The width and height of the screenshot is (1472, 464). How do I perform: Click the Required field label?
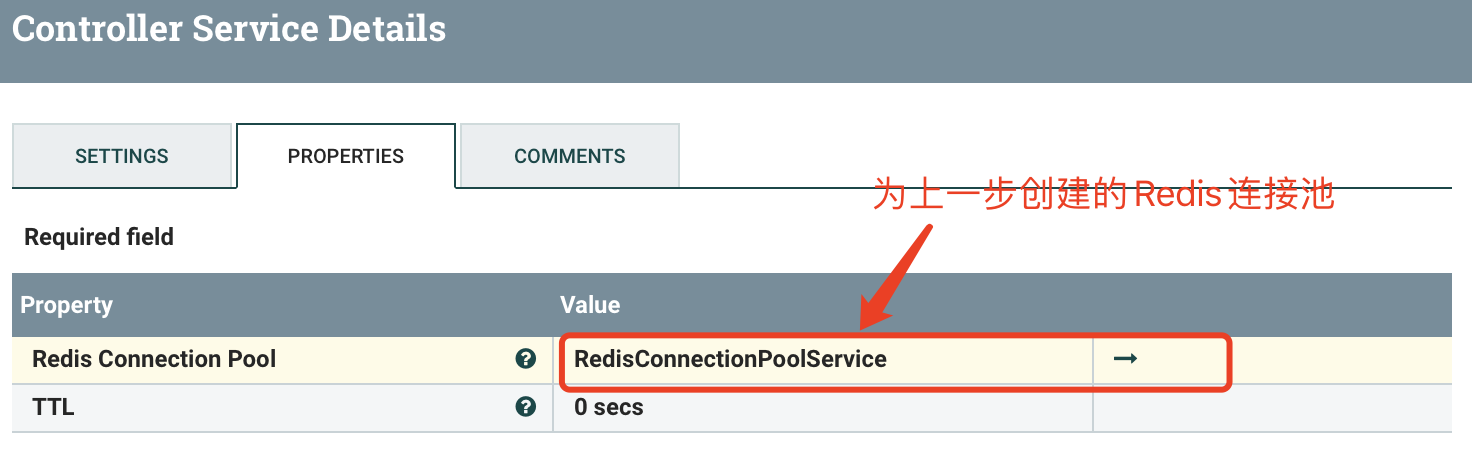99,237
